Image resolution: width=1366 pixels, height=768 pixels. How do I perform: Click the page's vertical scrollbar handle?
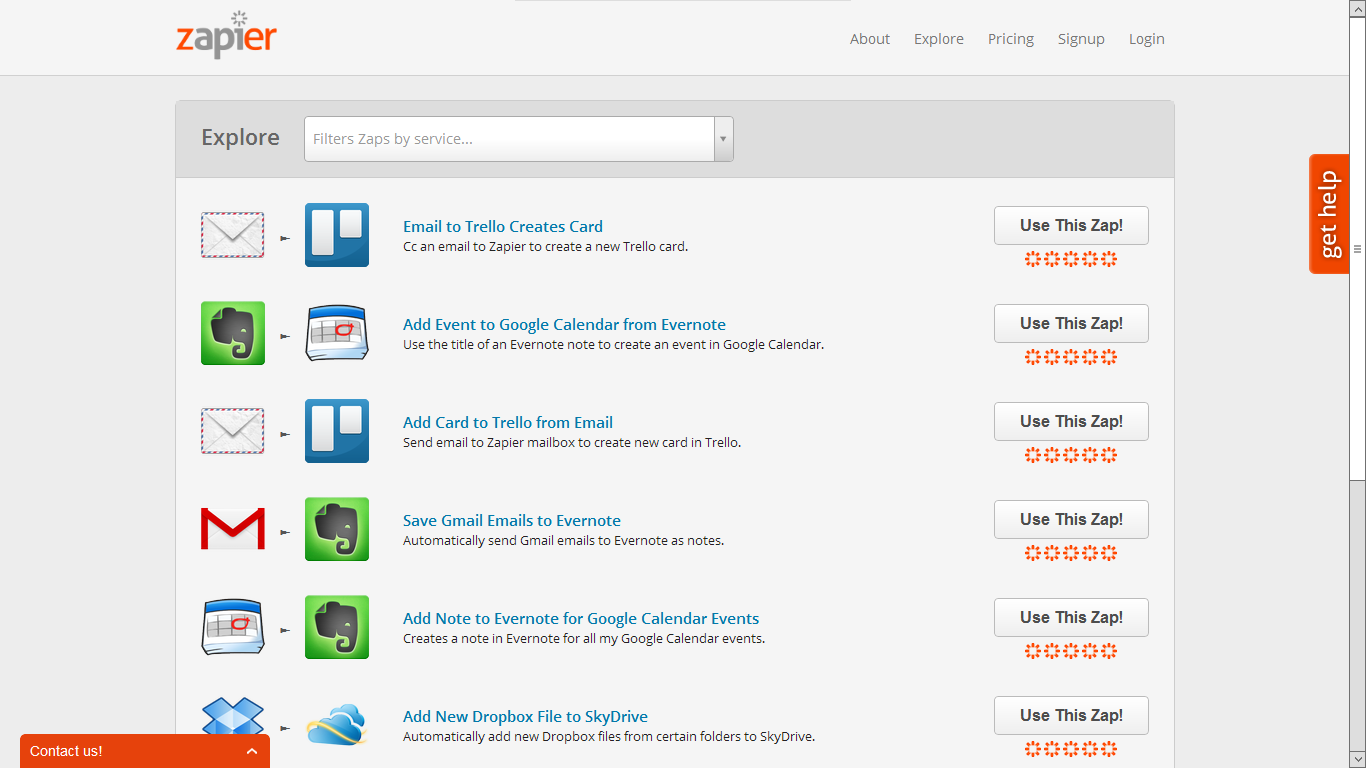coord(1357,248)
